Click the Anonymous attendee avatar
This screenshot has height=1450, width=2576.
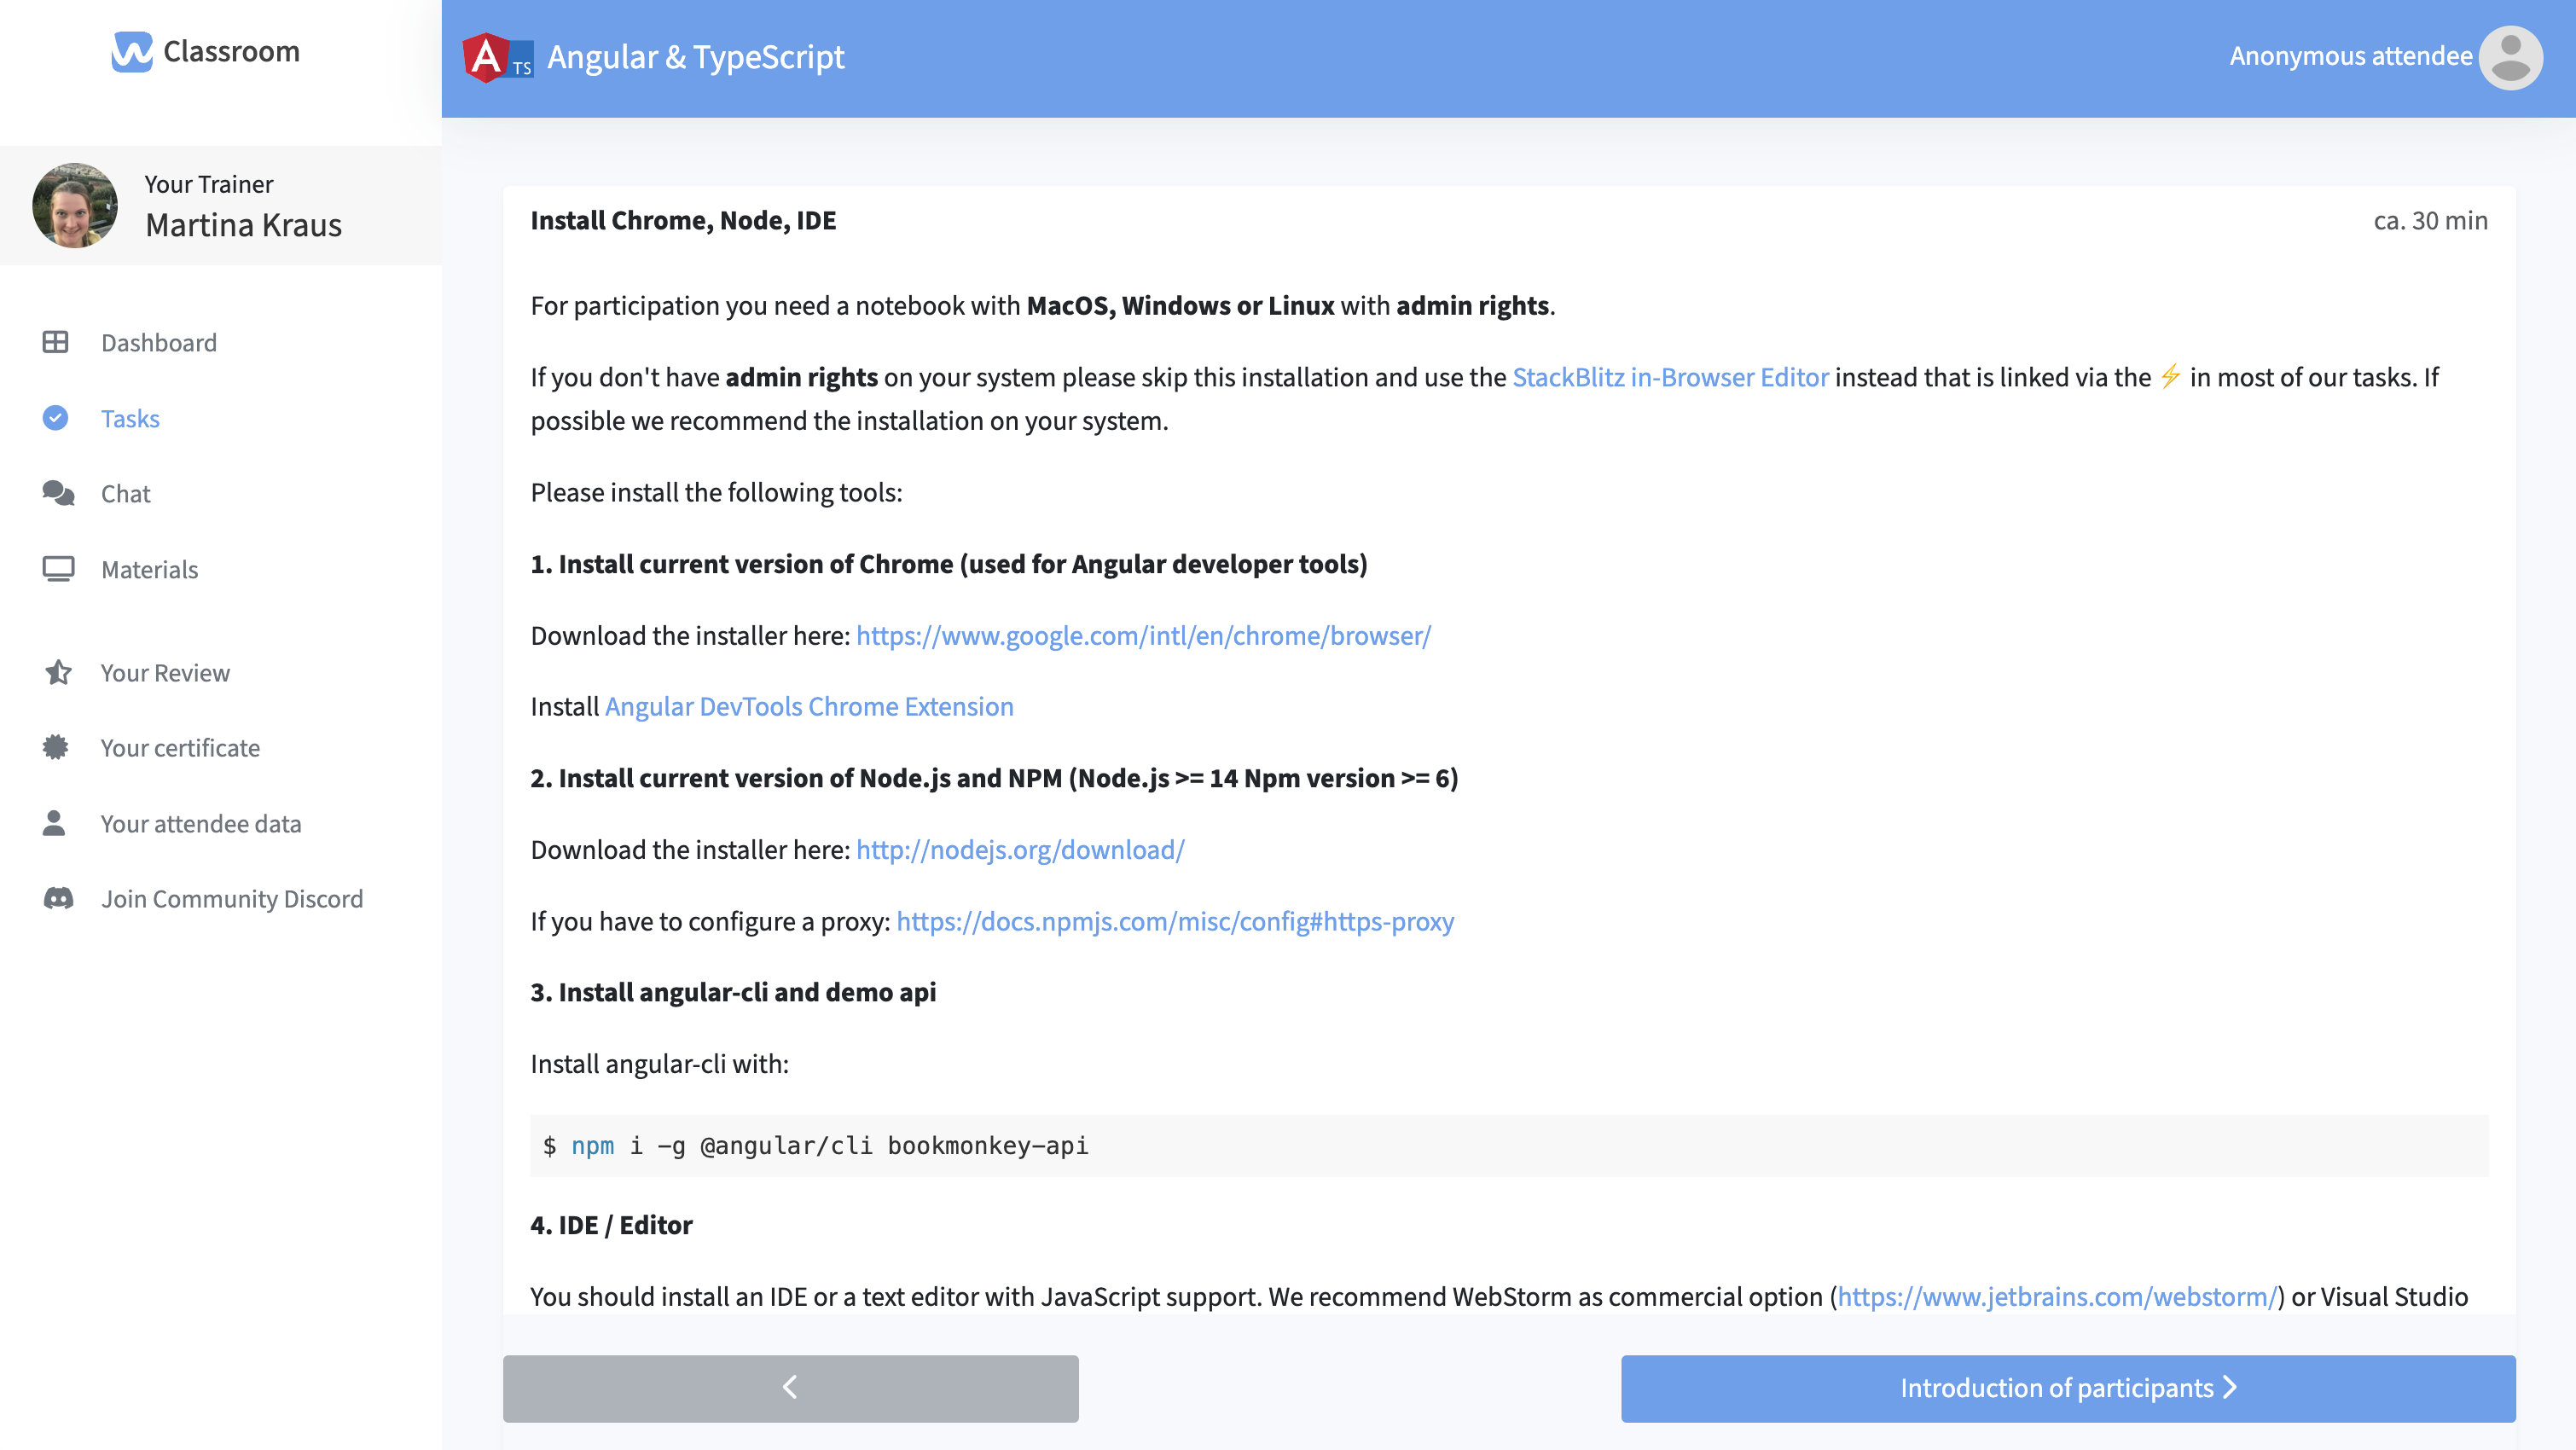2512,57
